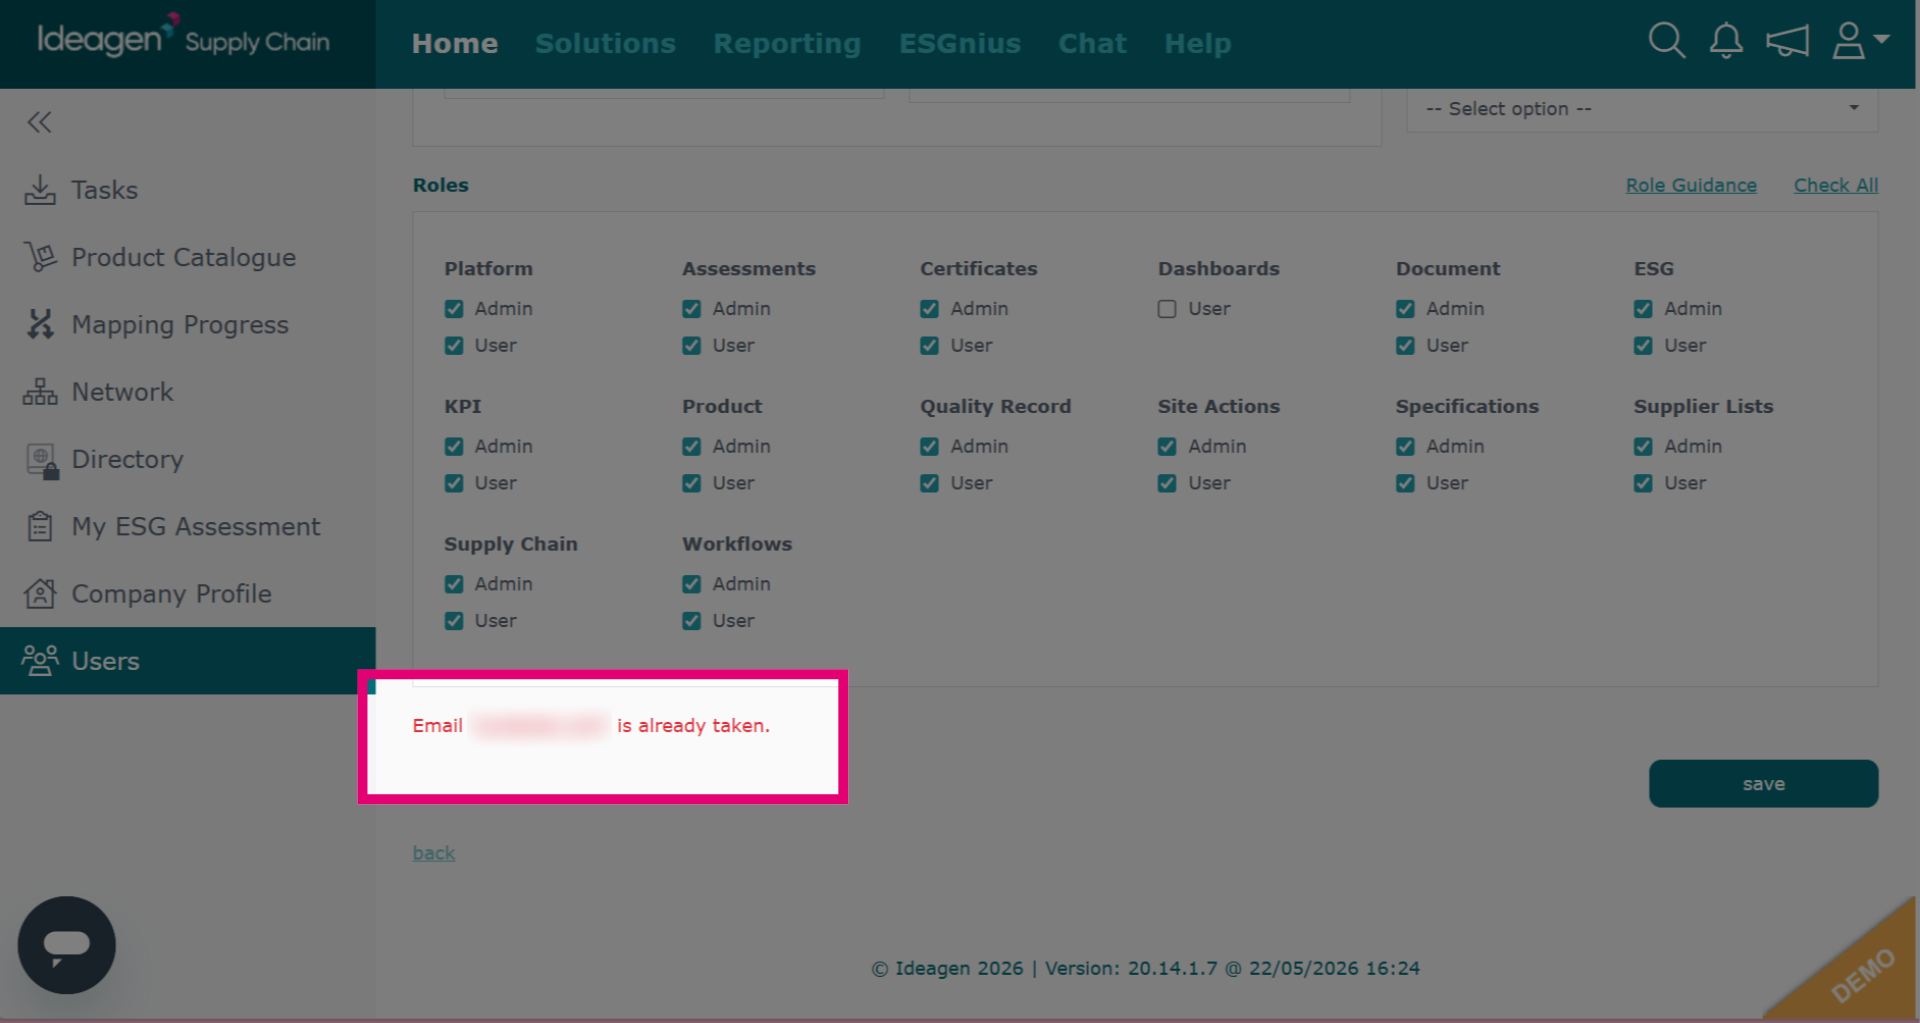
Task: Toggle ESG Admin checkbox
Action: pyautogui.click(x=1643, y=309)
